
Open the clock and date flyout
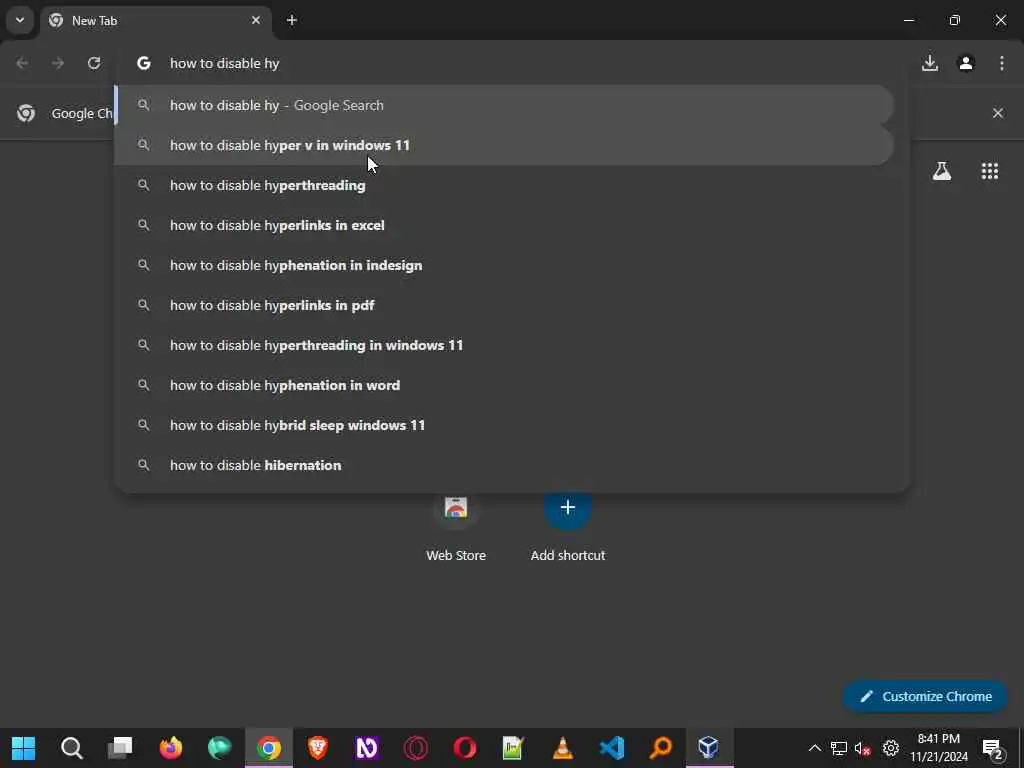tap(938, 748)
